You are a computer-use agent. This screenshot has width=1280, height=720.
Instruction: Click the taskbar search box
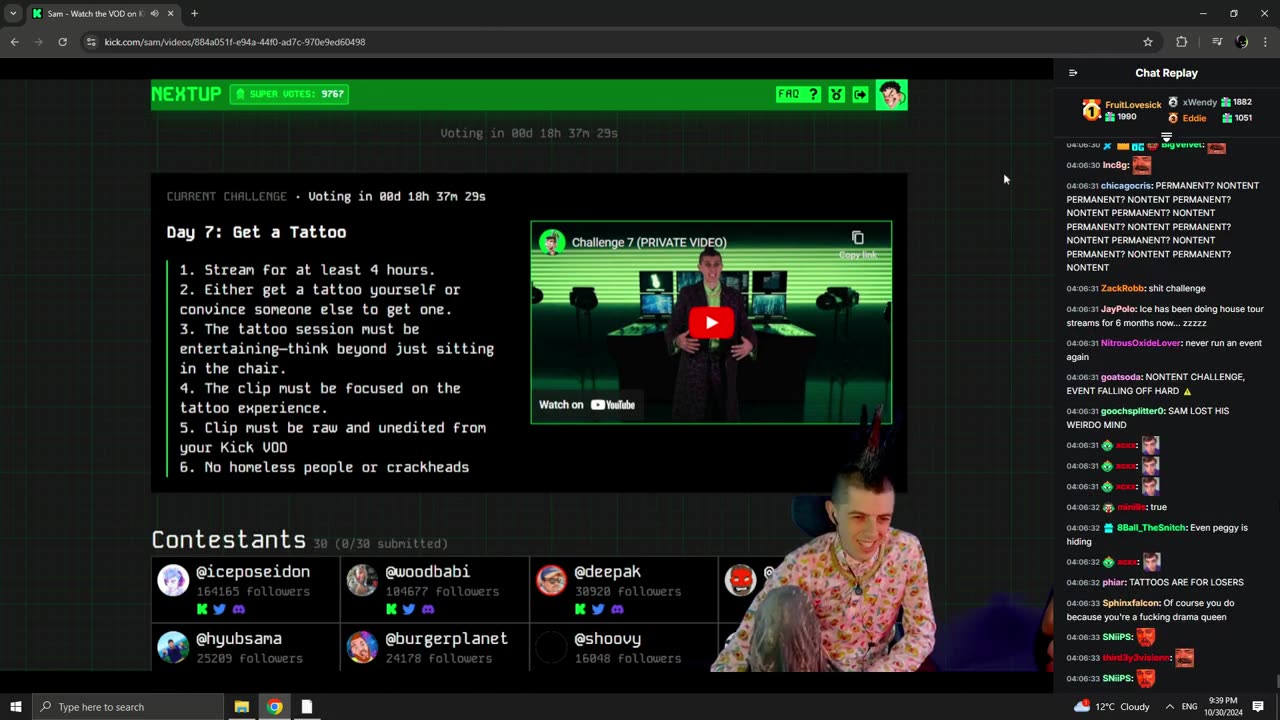point(127,707)
